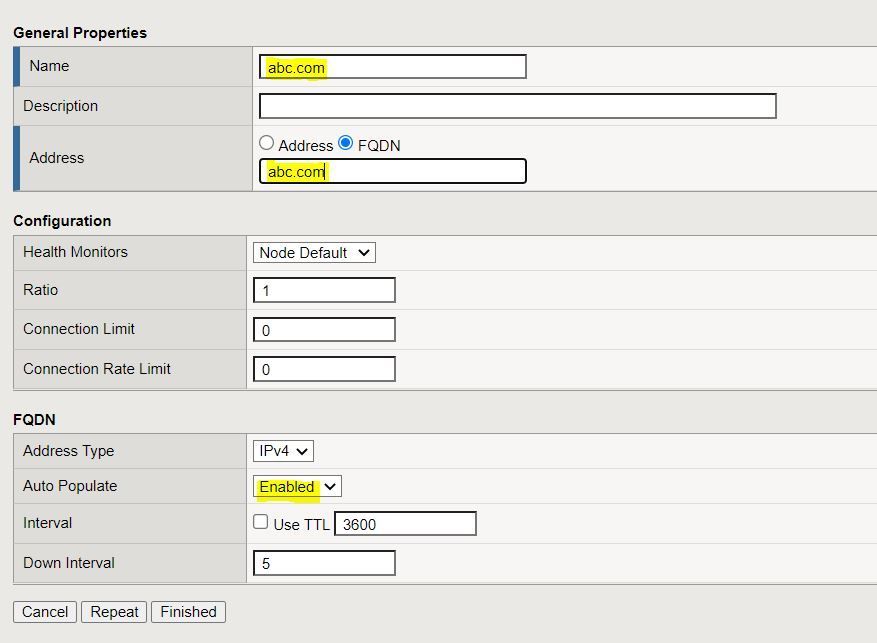
Task: Click the Connection Limit field
Action: click(324, 330)
